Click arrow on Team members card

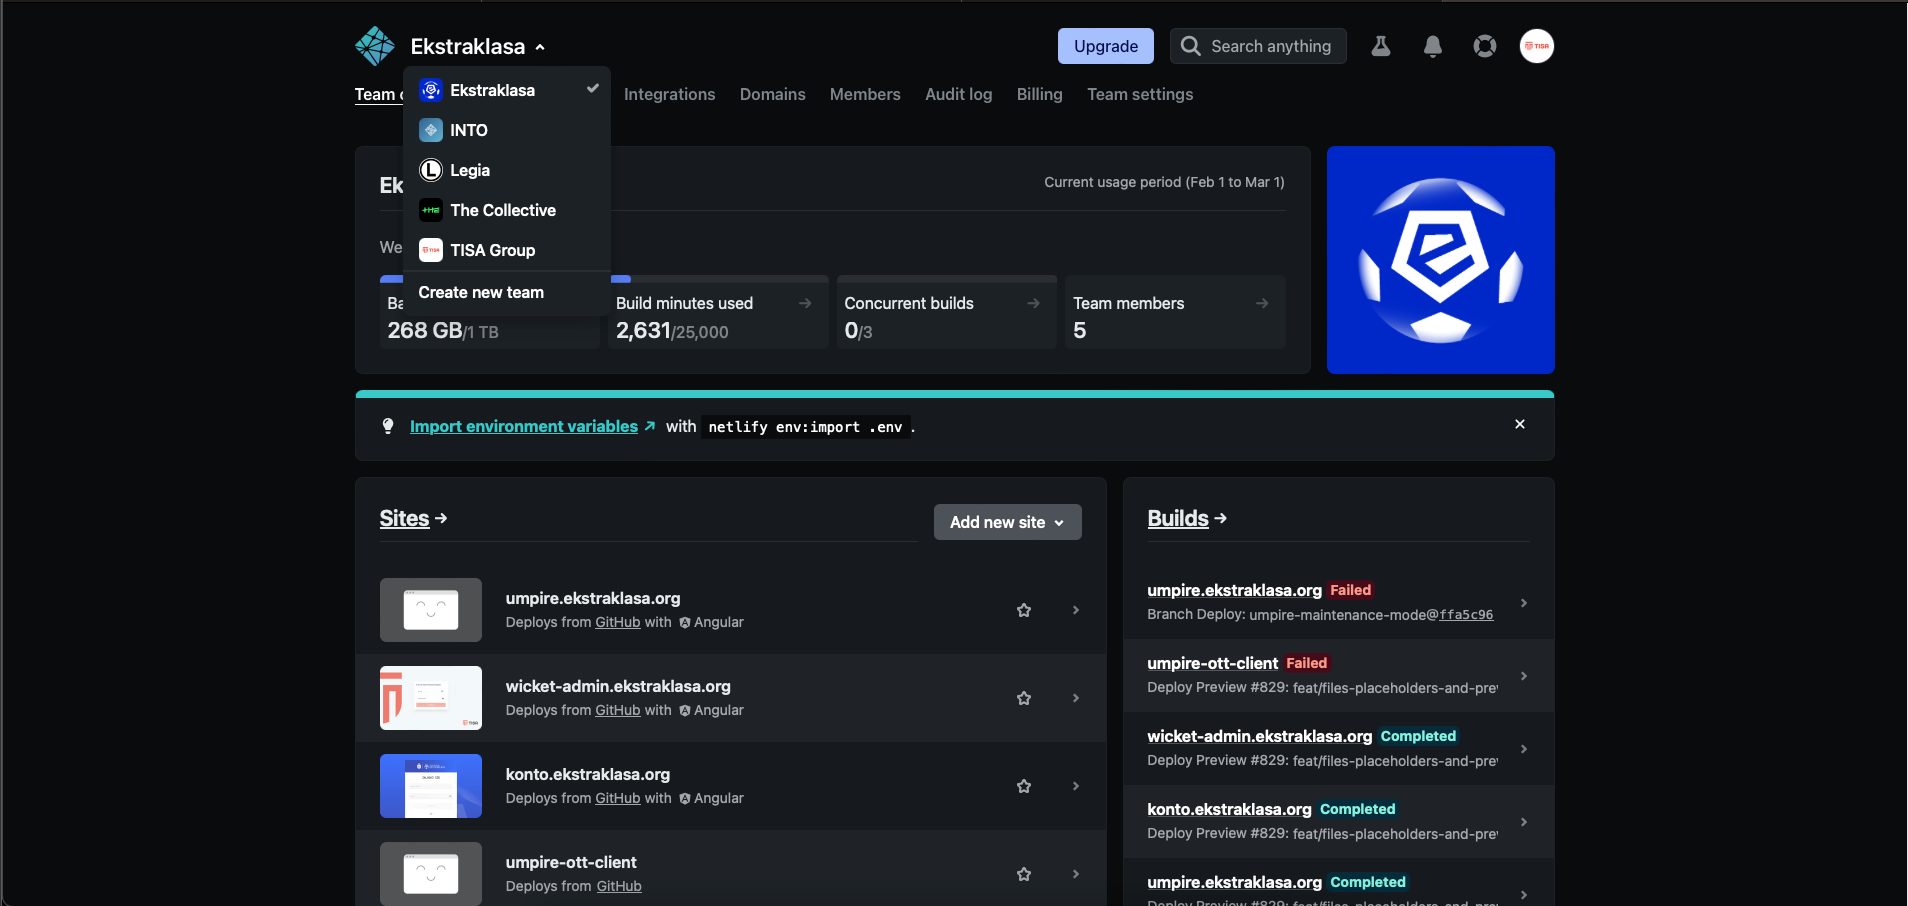tap(1262, 303)
